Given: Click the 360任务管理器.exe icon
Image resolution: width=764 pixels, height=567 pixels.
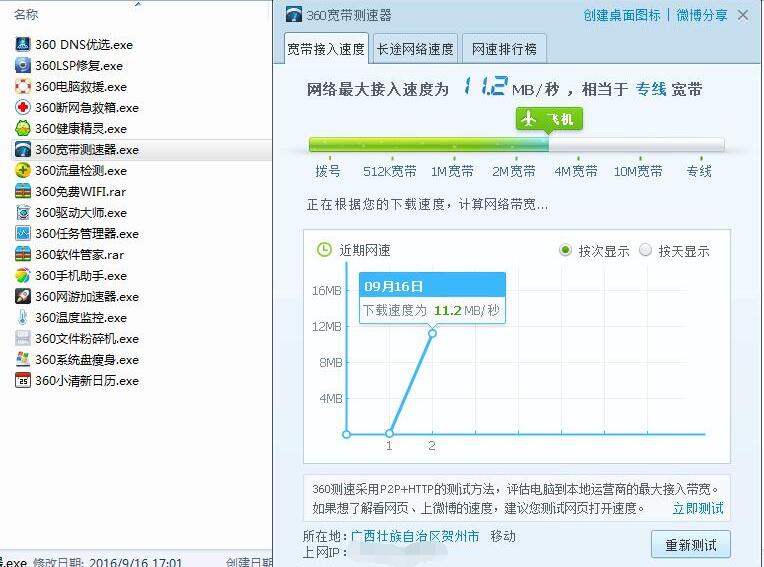Looking at the screenshot, I should 22,233.
